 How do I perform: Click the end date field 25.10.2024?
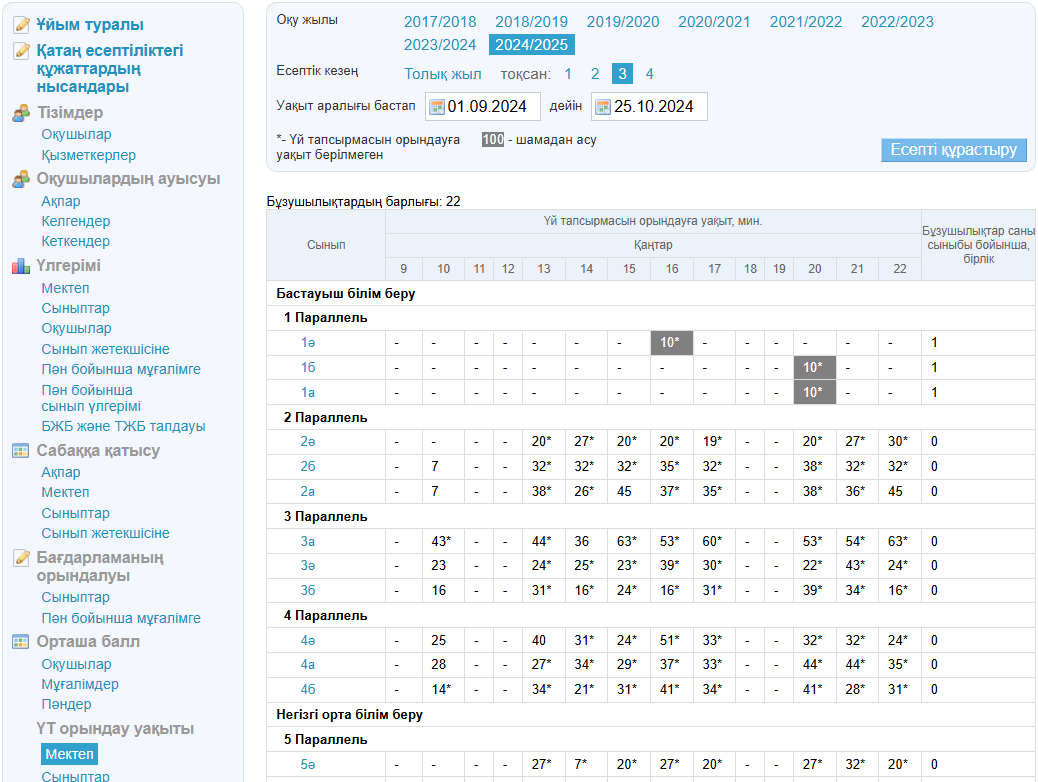click(x=657, y=107)
